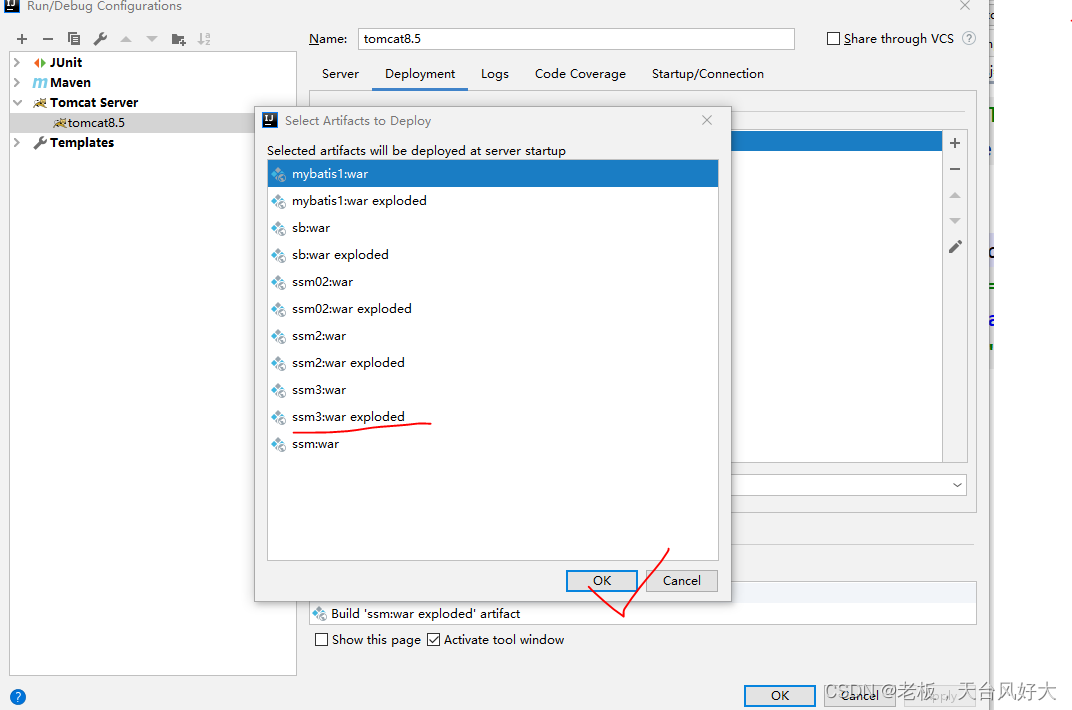Select ssm02:war exploded artifact
Screen dimensions: 1072x710
[493, 309]
